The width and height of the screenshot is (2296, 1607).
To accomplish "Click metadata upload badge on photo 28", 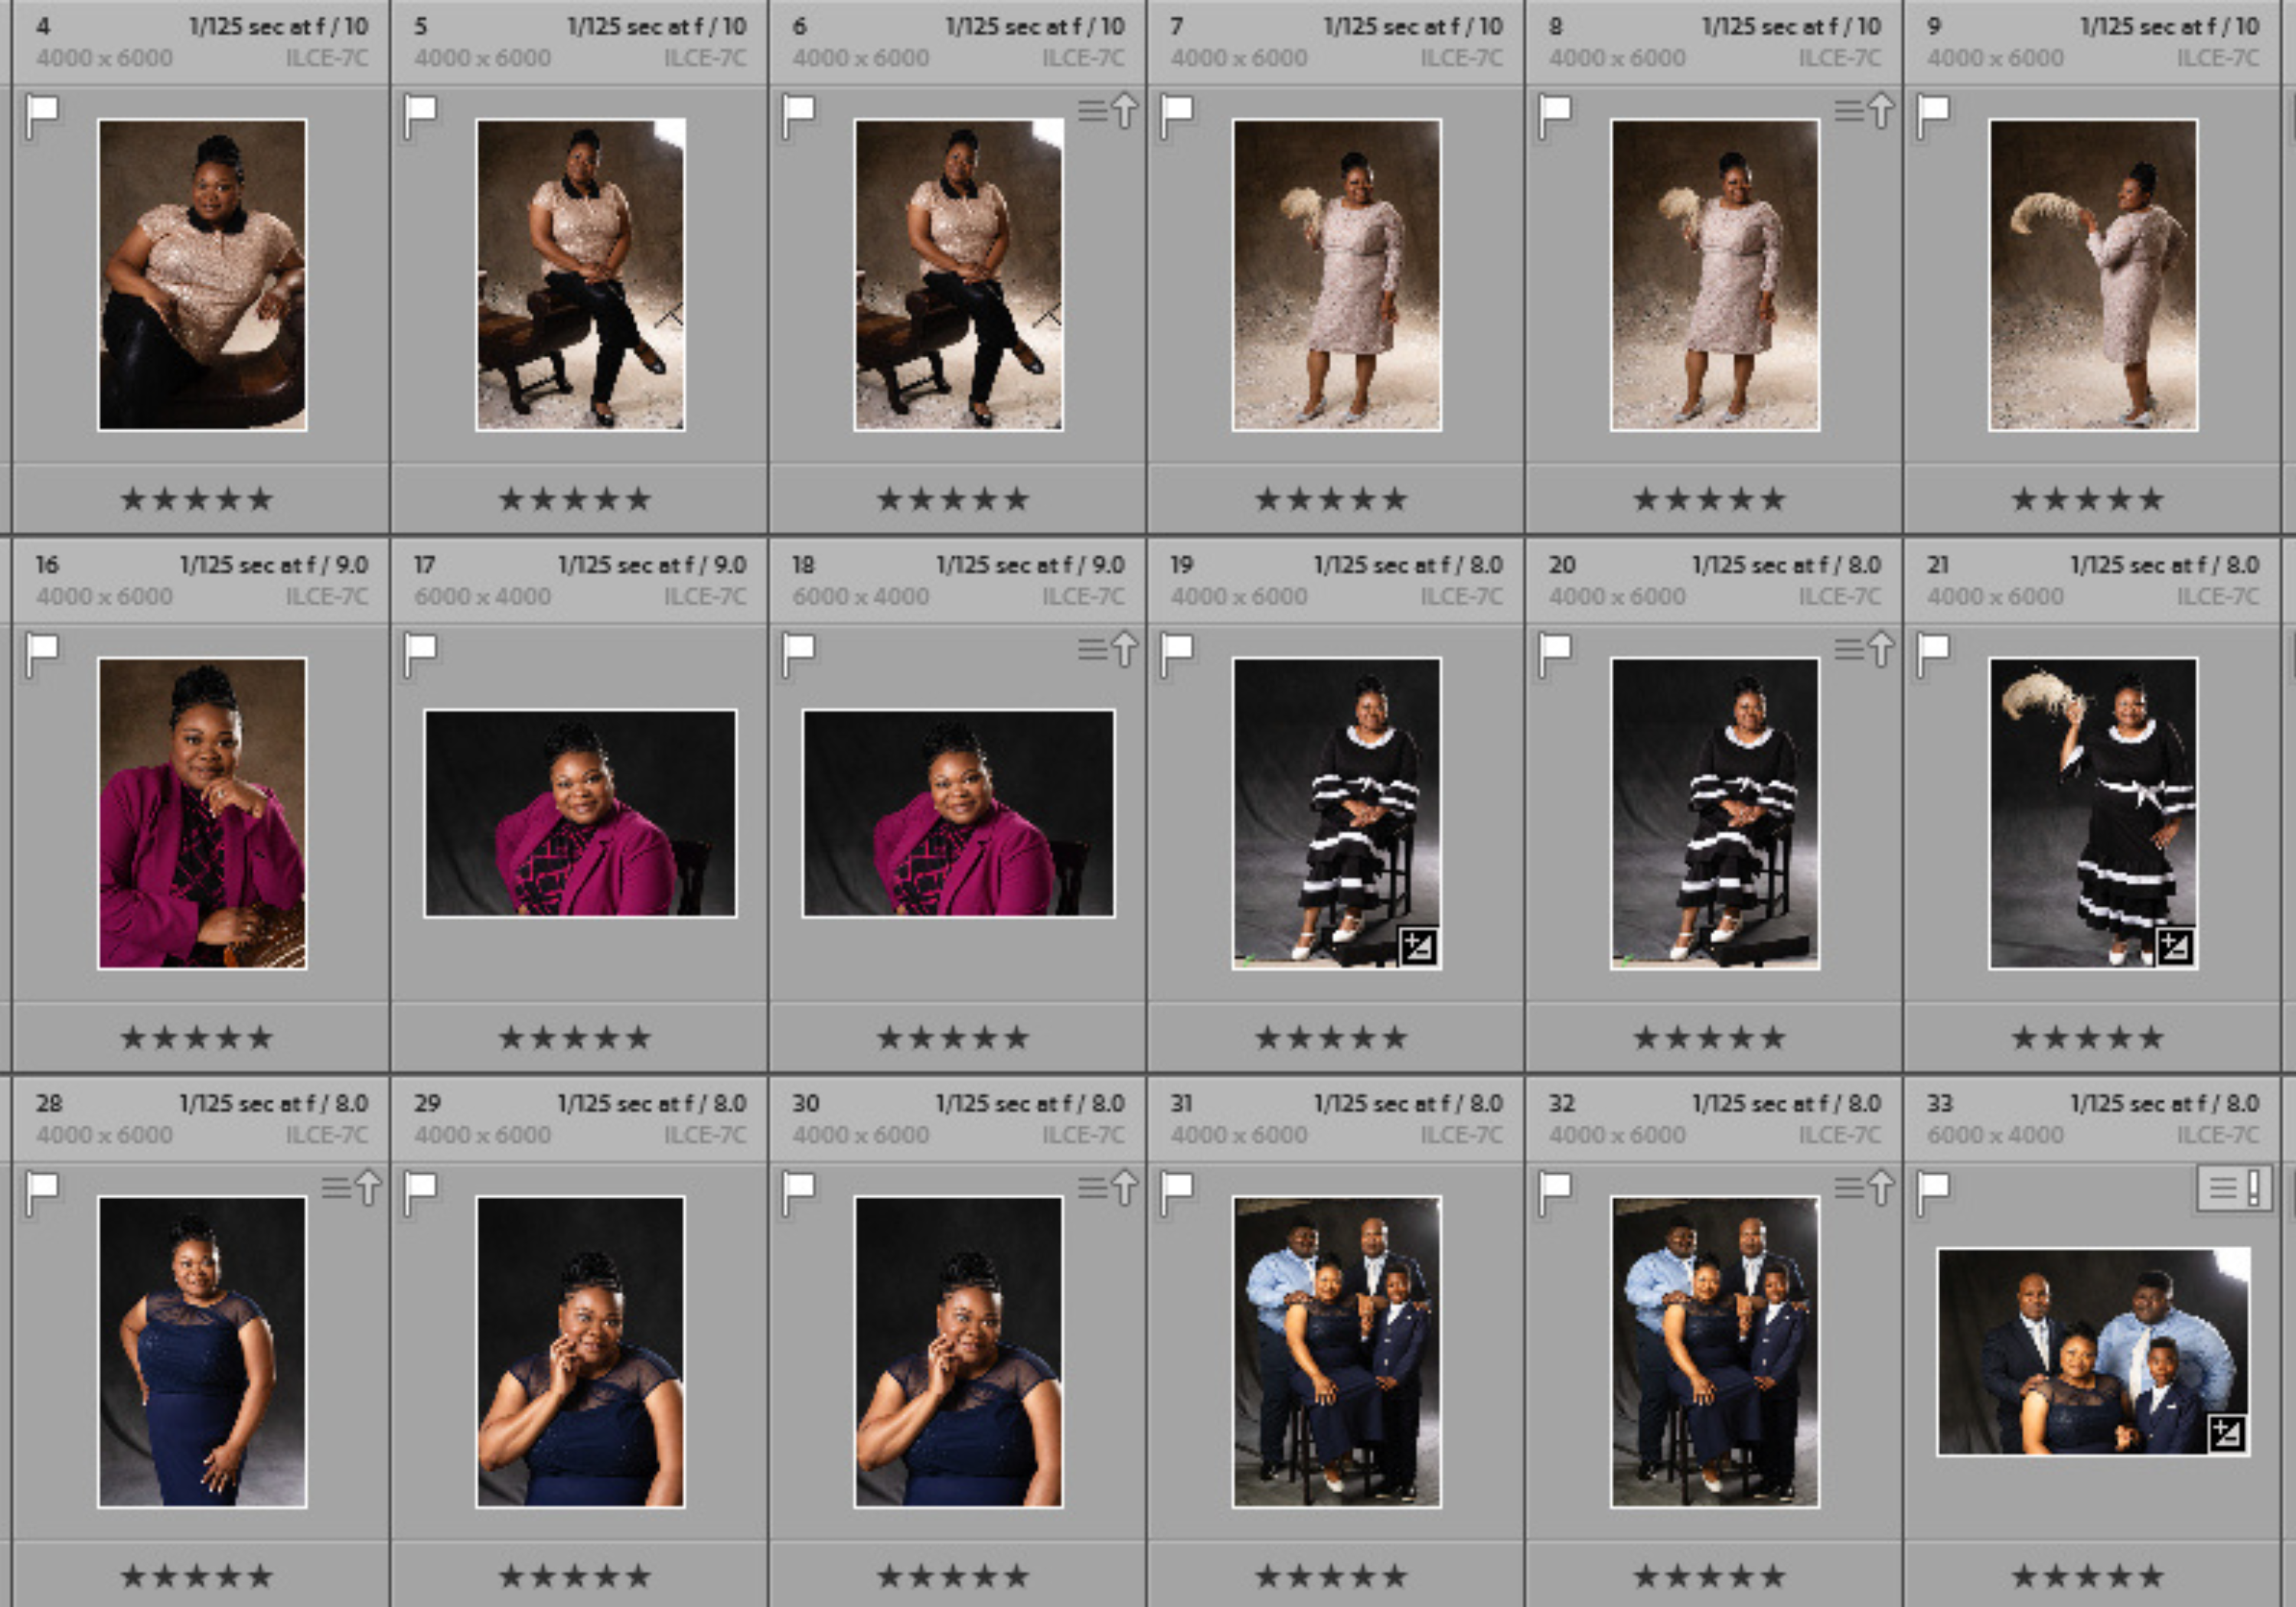I will [x=352, y=1188].
